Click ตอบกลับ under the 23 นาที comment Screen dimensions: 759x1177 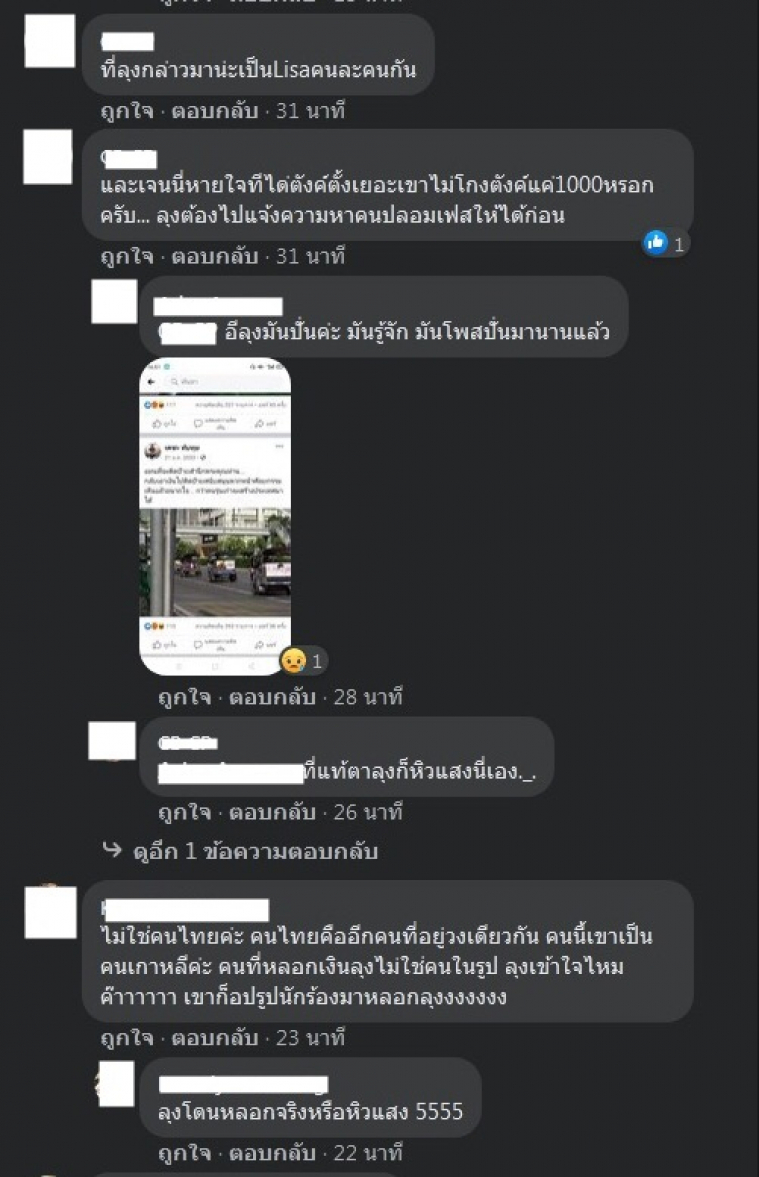(x=215, y=1038)
